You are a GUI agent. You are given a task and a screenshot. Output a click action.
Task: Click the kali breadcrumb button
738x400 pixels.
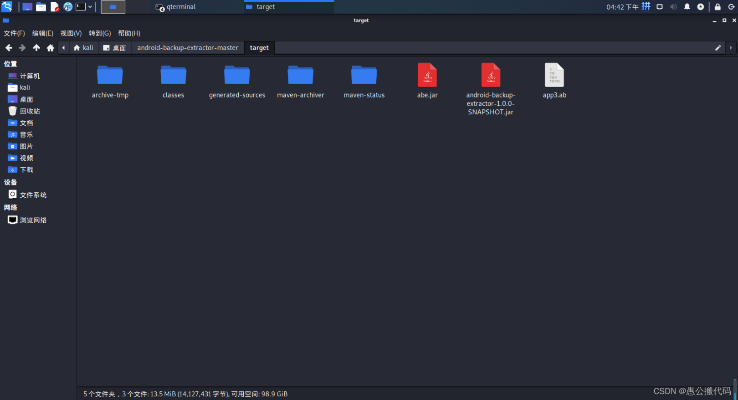tap(83, 47)
